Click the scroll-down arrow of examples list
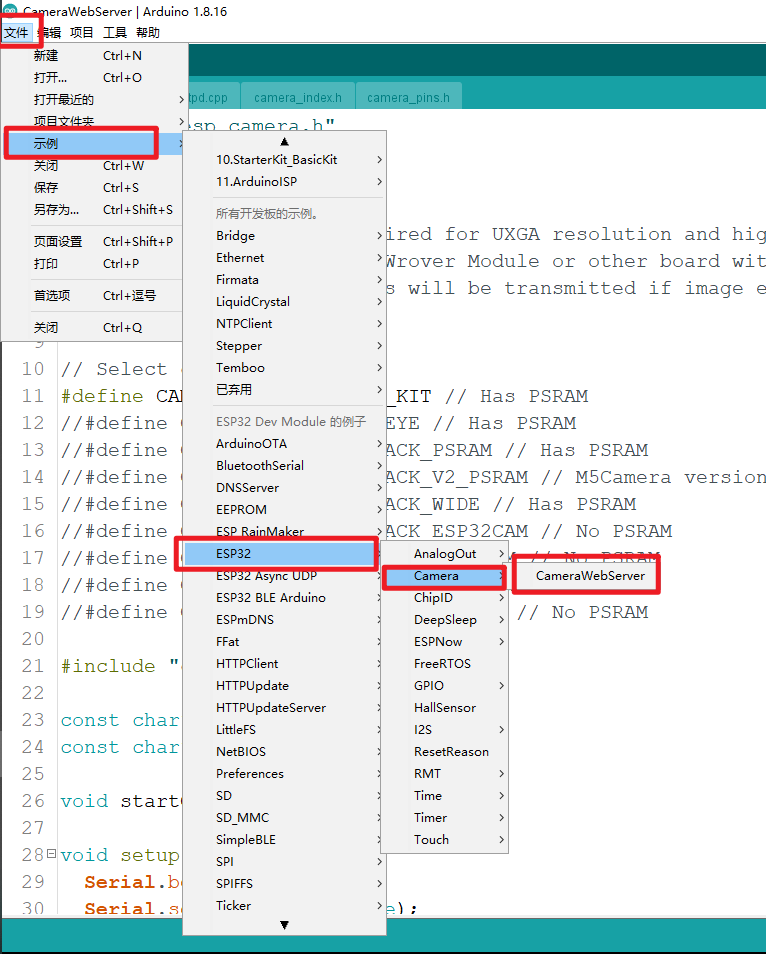Image resolution: width=766 pixels, height=954 pixels. point(284,925)
